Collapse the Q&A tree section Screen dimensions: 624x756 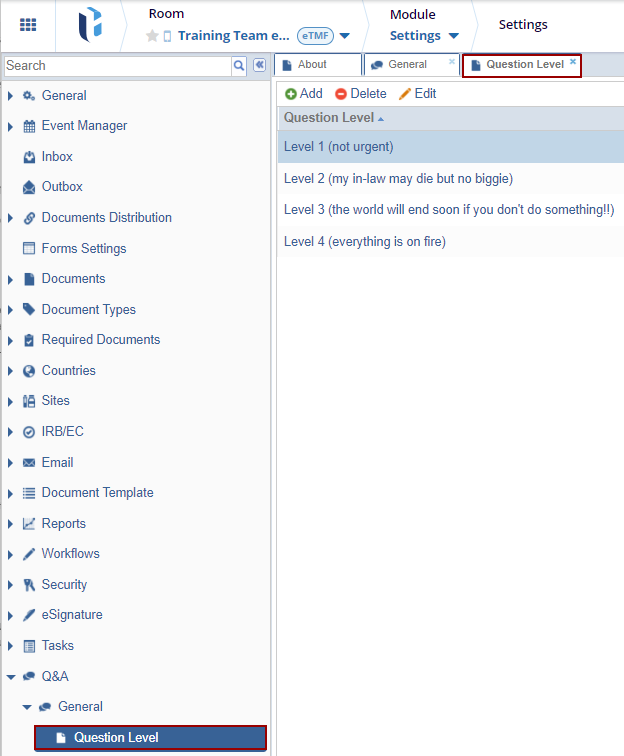[x=10, y=677]
